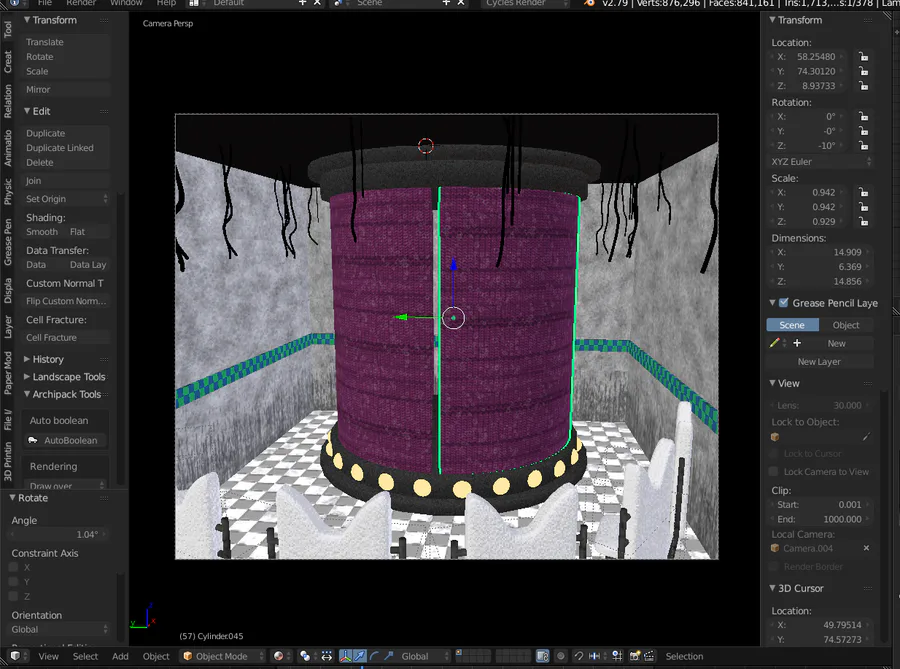Open the Object Mode dropdown
This screenshot has height=669, width=900.
click(223, 656)
